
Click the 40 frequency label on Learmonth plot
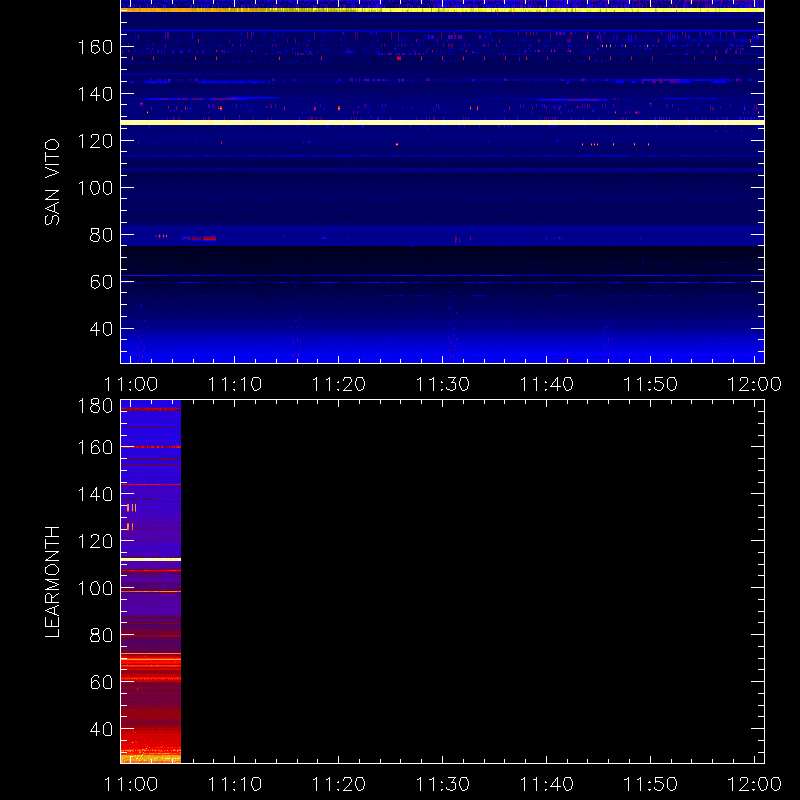tap(101, 729)
